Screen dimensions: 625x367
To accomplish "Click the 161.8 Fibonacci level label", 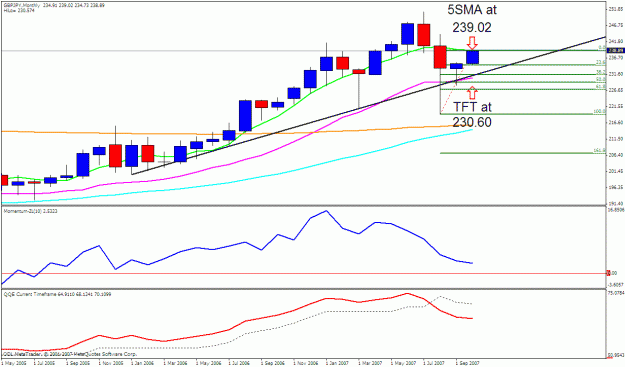I will [x=600, y=151].
